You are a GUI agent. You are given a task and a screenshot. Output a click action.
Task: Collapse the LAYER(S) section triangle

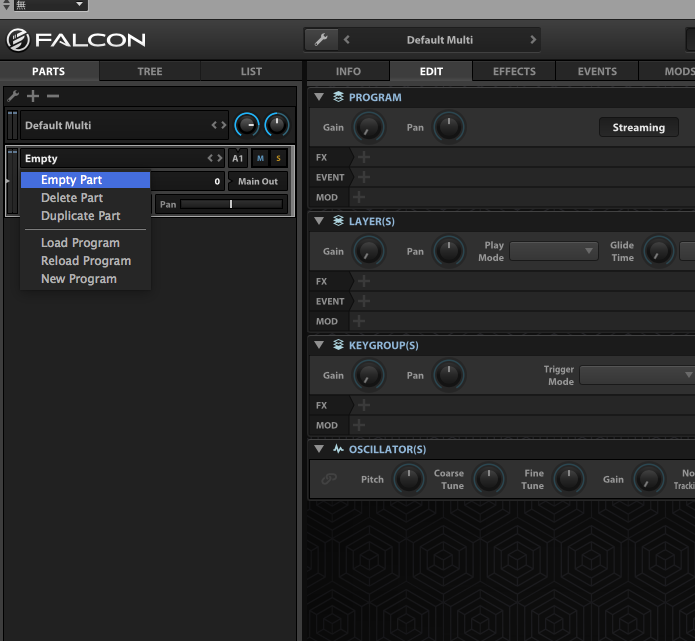[319, 221]
